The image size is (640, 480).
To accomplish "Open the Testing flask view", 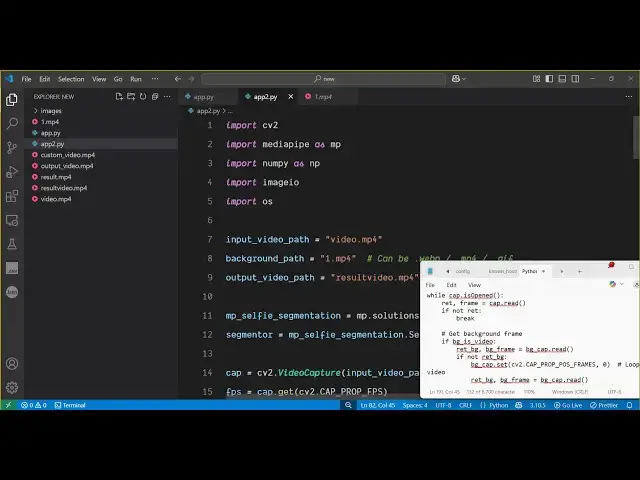I will [x=12, y=244].
